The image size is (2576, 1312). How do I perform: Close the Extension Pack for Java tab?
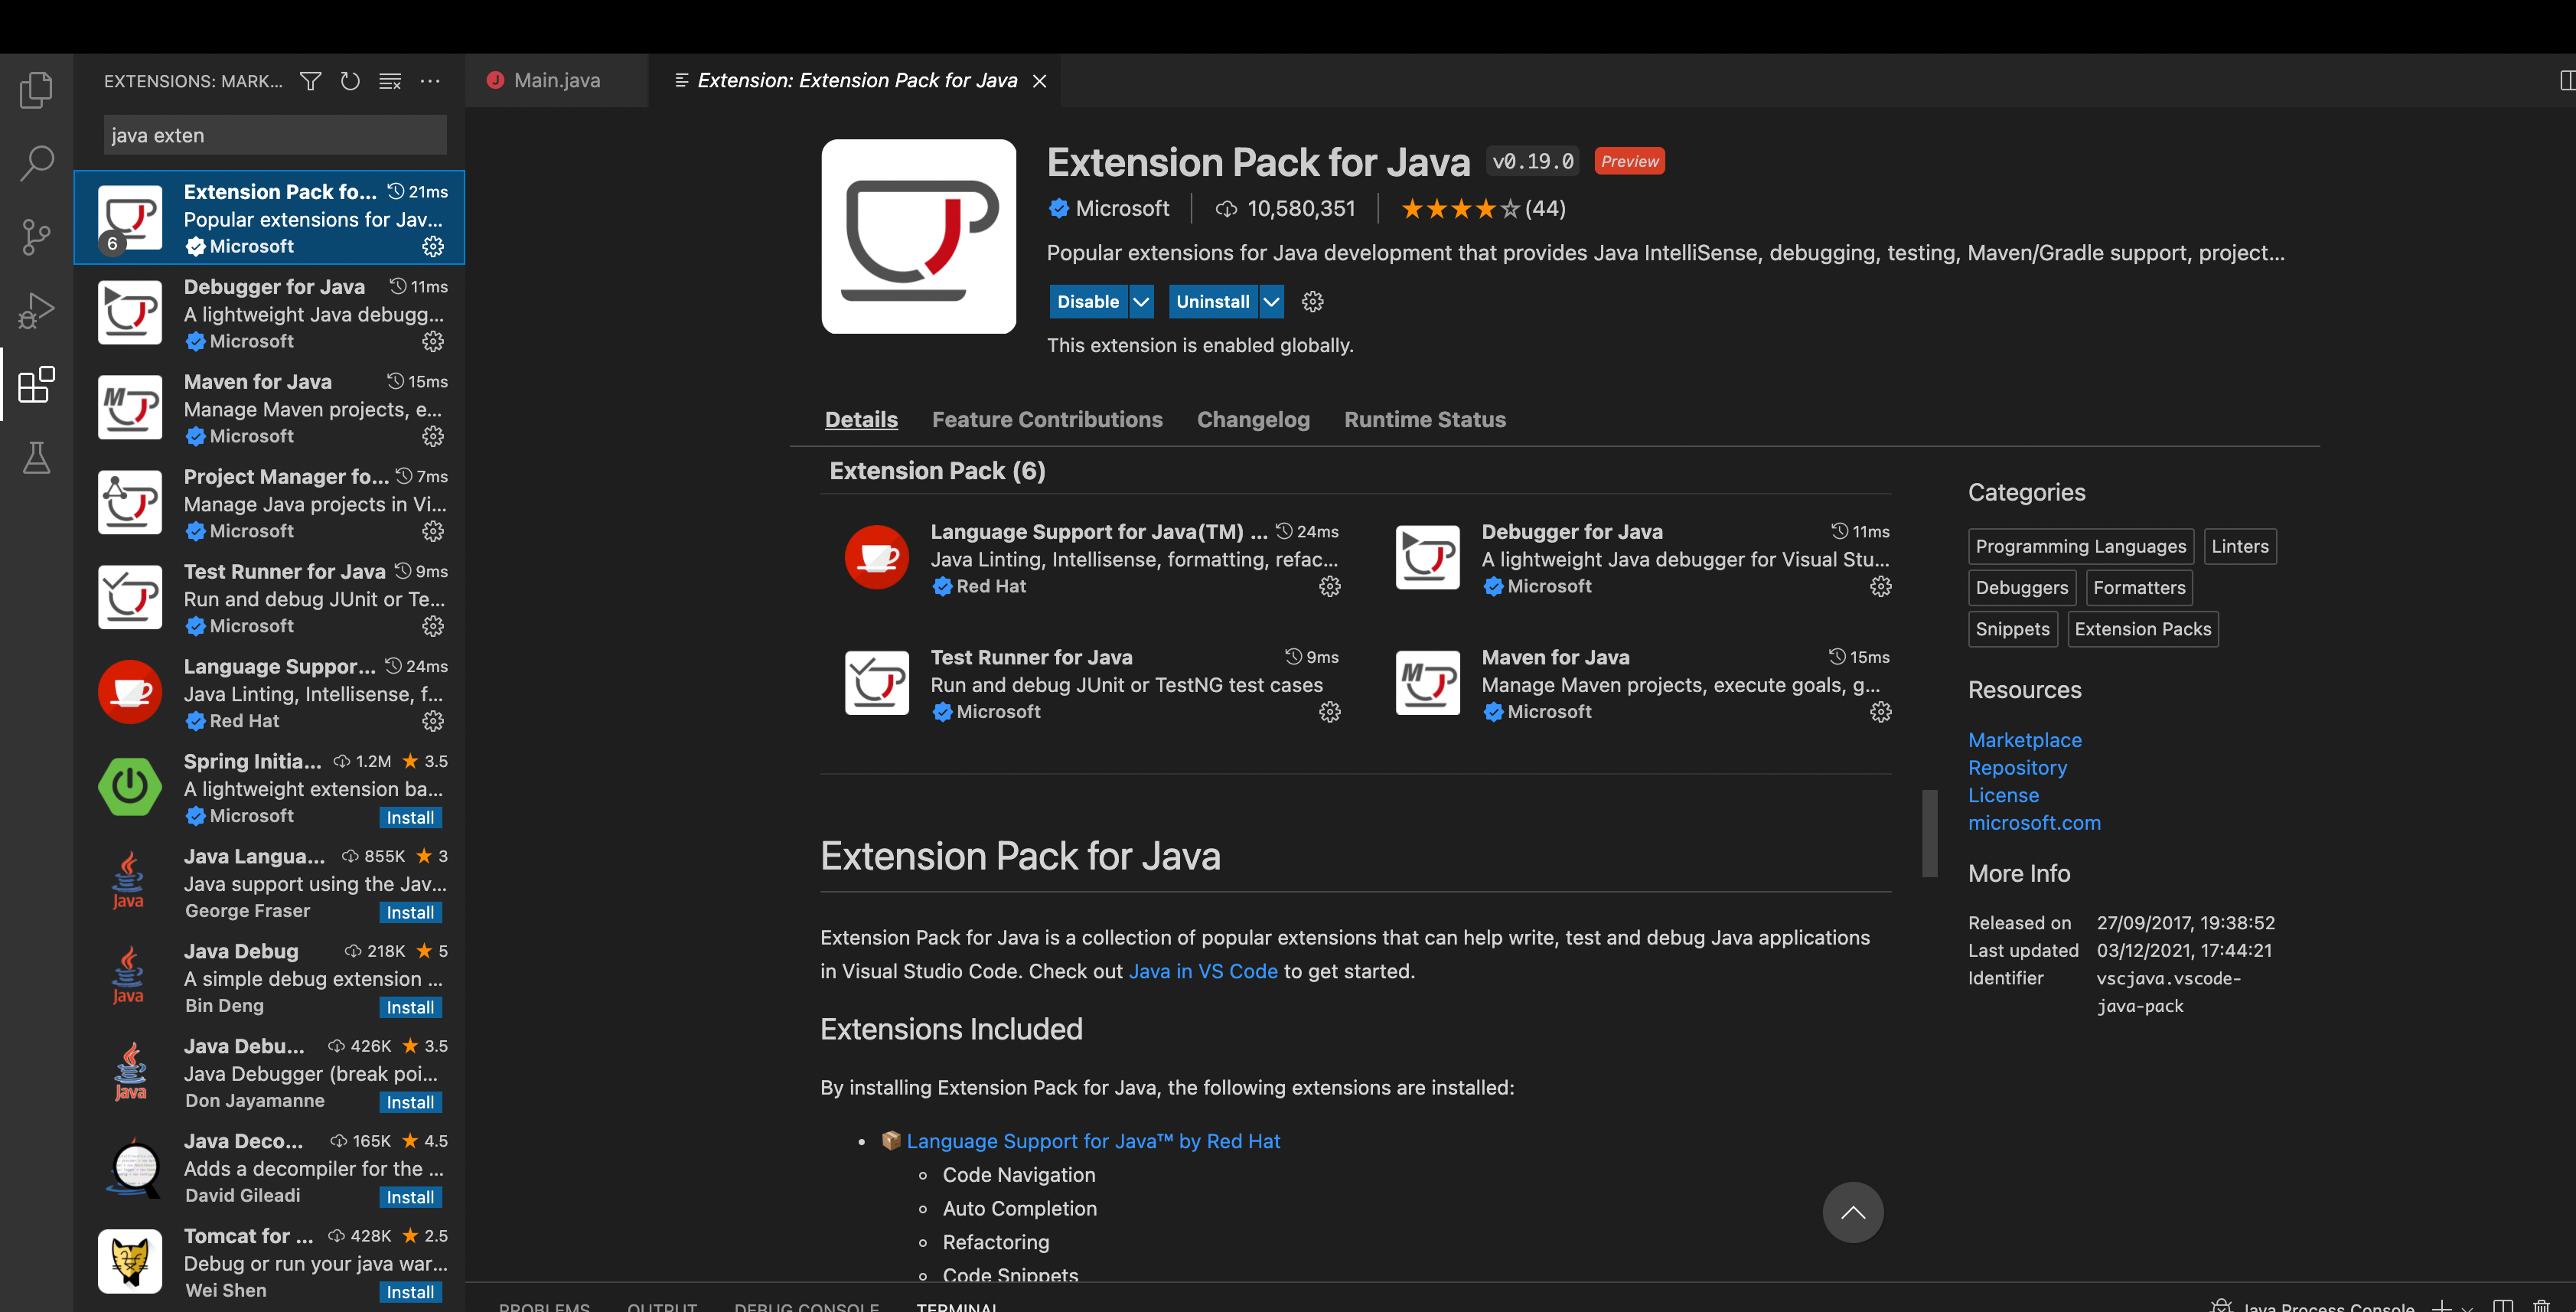point(1040,81)
